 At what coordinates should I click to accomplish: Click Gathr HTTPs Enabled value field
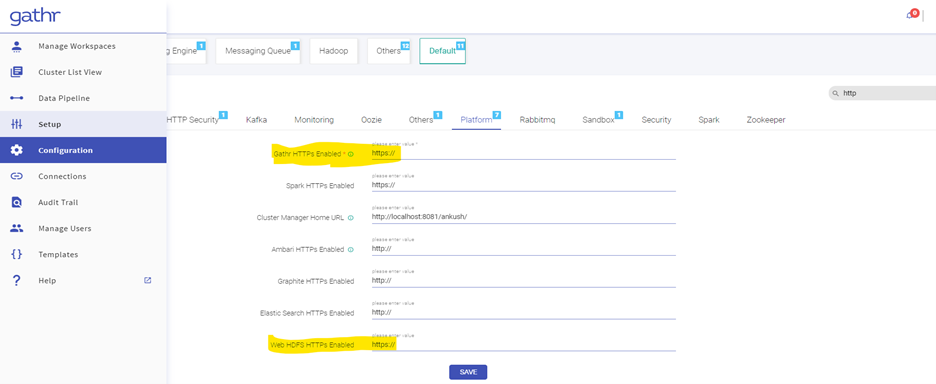pos(524,153)
